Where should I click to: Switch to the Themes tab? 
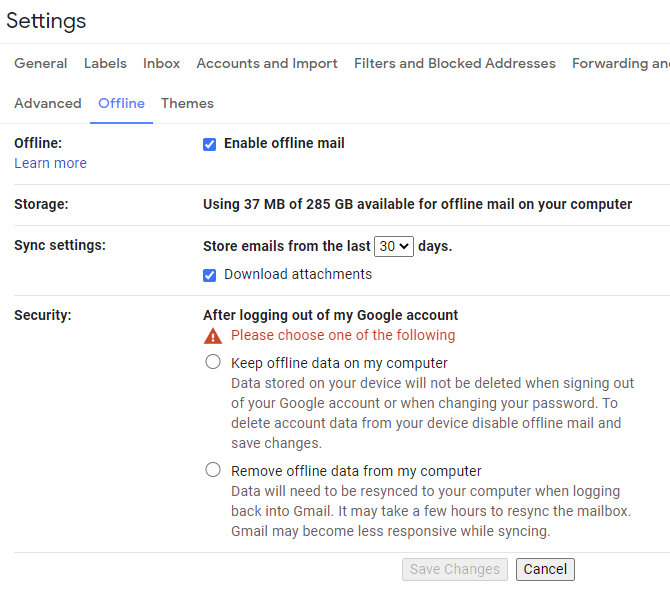[187, 103]
